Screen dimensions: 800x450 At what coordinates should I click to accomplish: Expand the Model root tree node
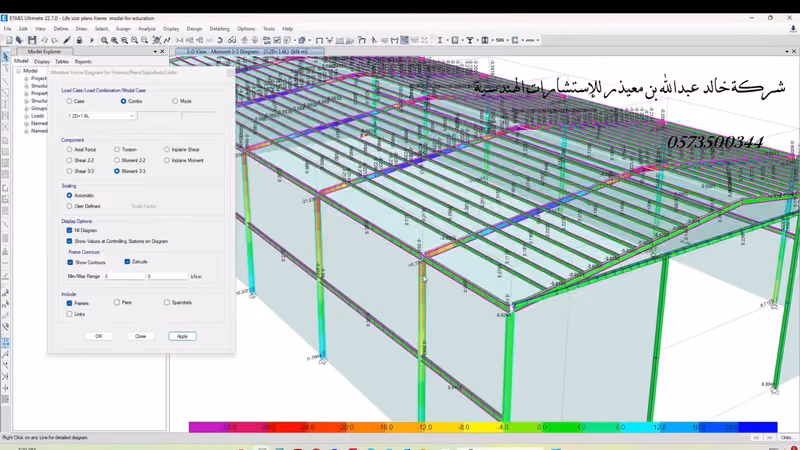pyautogui.click(x=18, y=71)
